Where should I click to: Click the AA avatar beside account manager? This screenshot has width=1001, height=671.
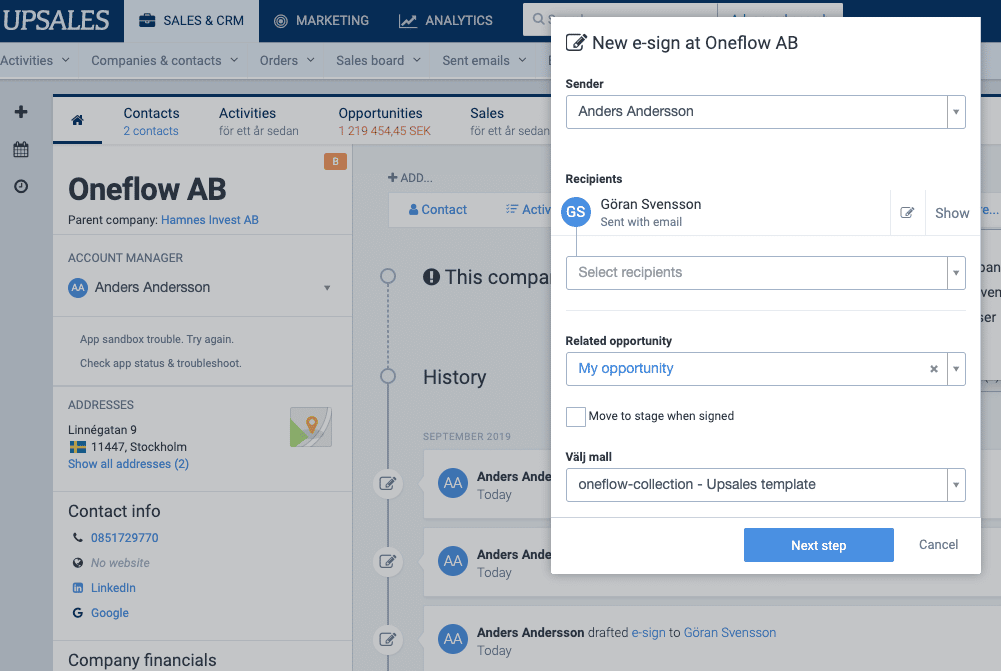[x=78, y=287]
